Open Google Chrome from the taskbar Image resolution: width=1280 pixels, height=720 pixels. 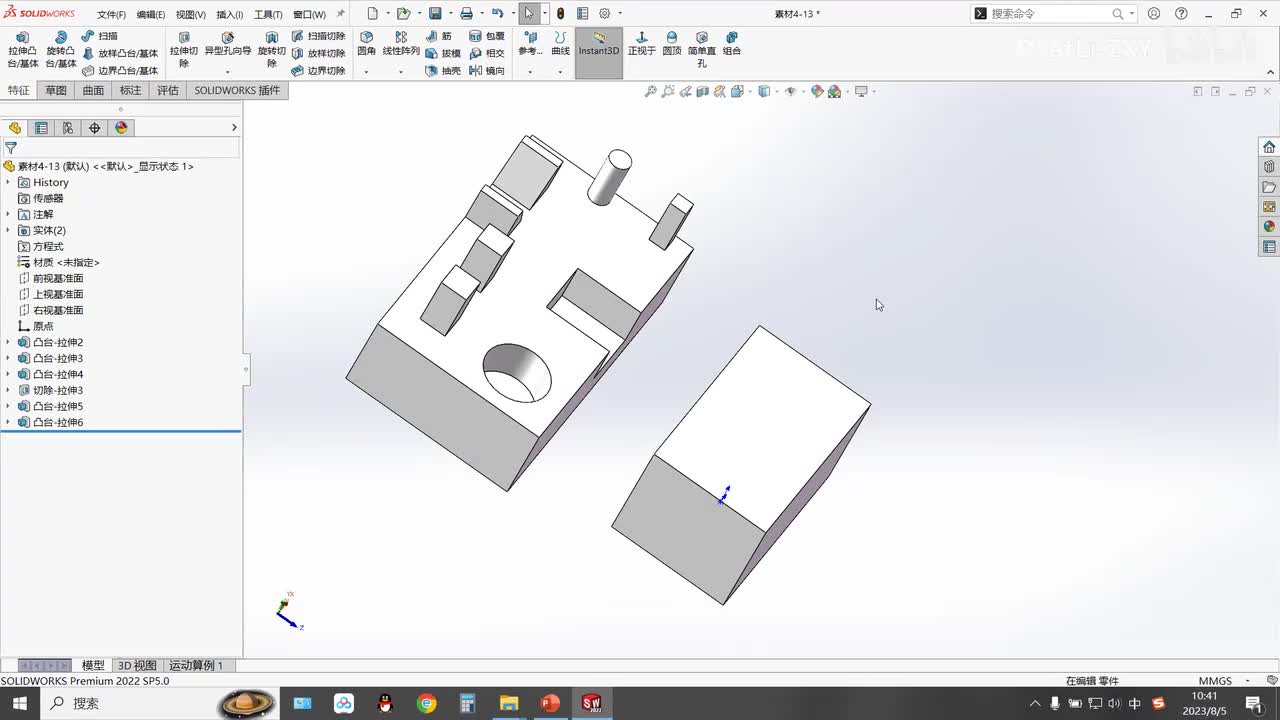[x=427, y=703]
